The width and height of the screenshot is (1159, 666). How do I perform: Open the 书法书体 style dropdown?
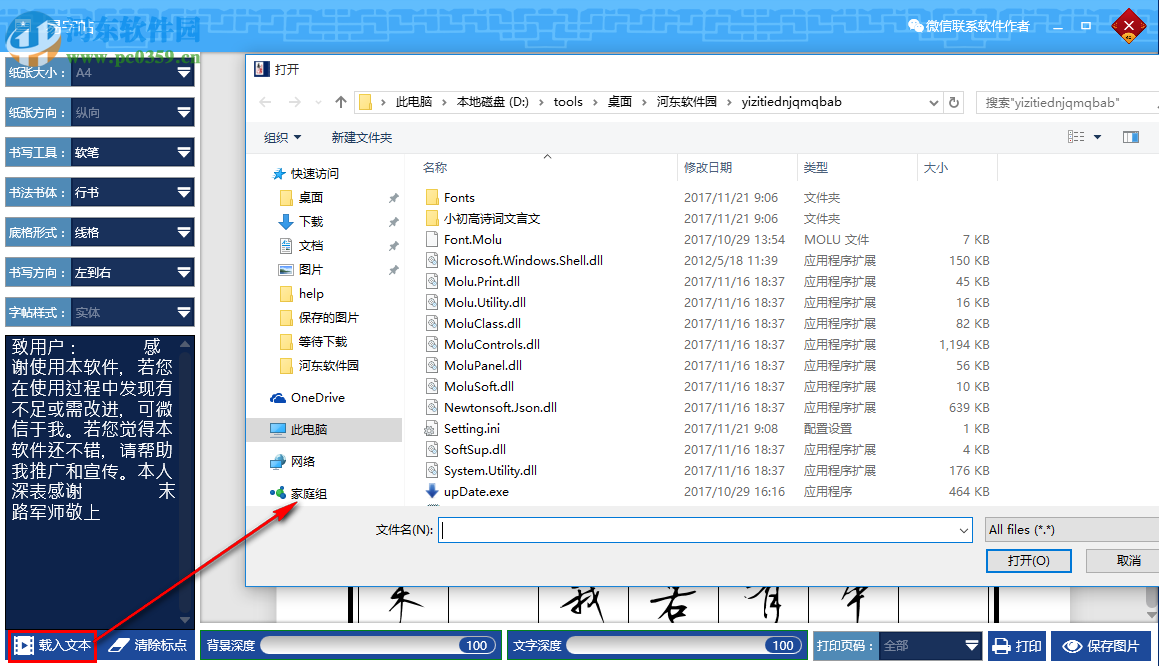(183, 192)
